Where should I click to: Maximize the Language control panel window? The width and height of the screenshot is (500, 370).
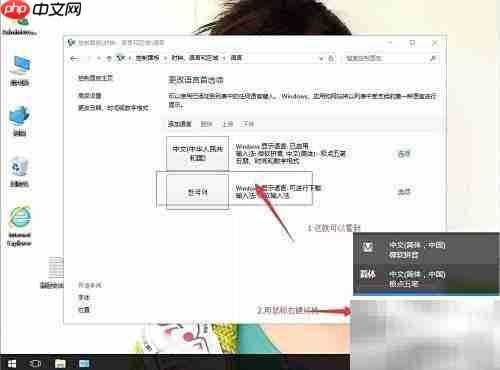pos(412,43)
